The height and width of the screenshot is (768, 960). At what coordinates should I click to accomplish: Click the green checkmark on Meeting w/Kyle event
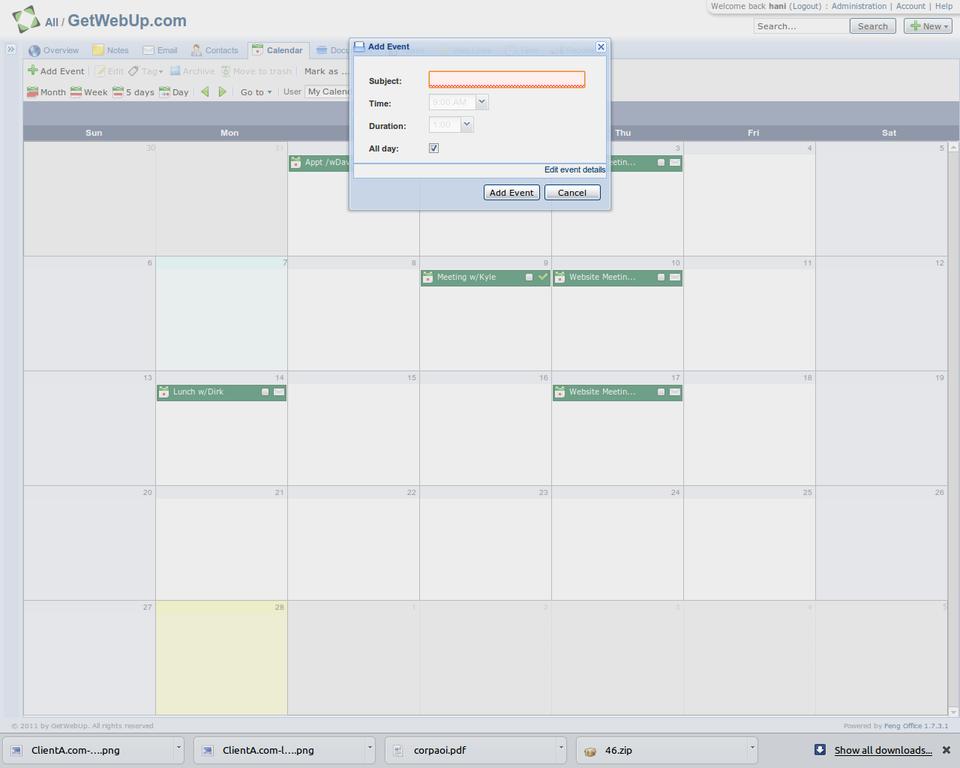point(542,277)
